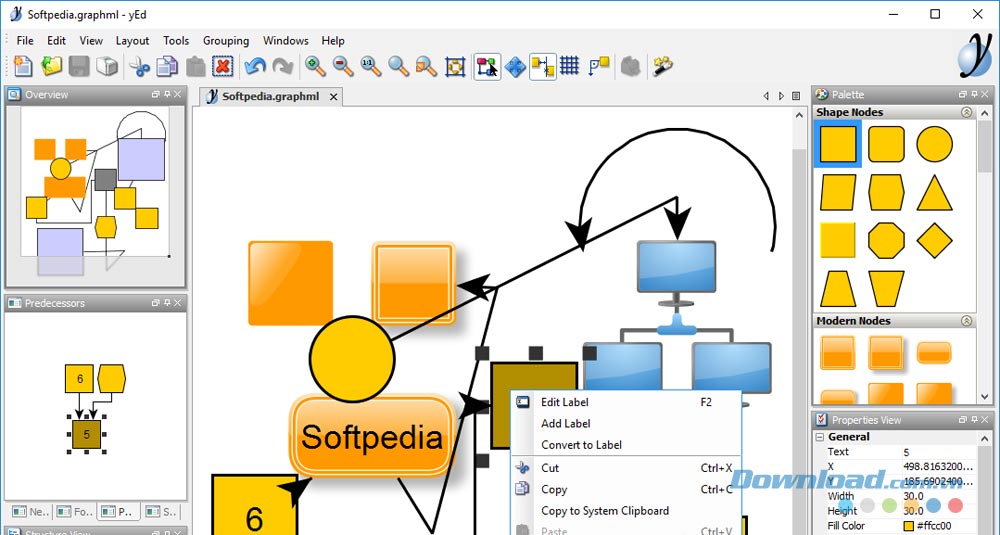Toggle selection edit mode button
1000x535 pixels.
pos(487,67)
